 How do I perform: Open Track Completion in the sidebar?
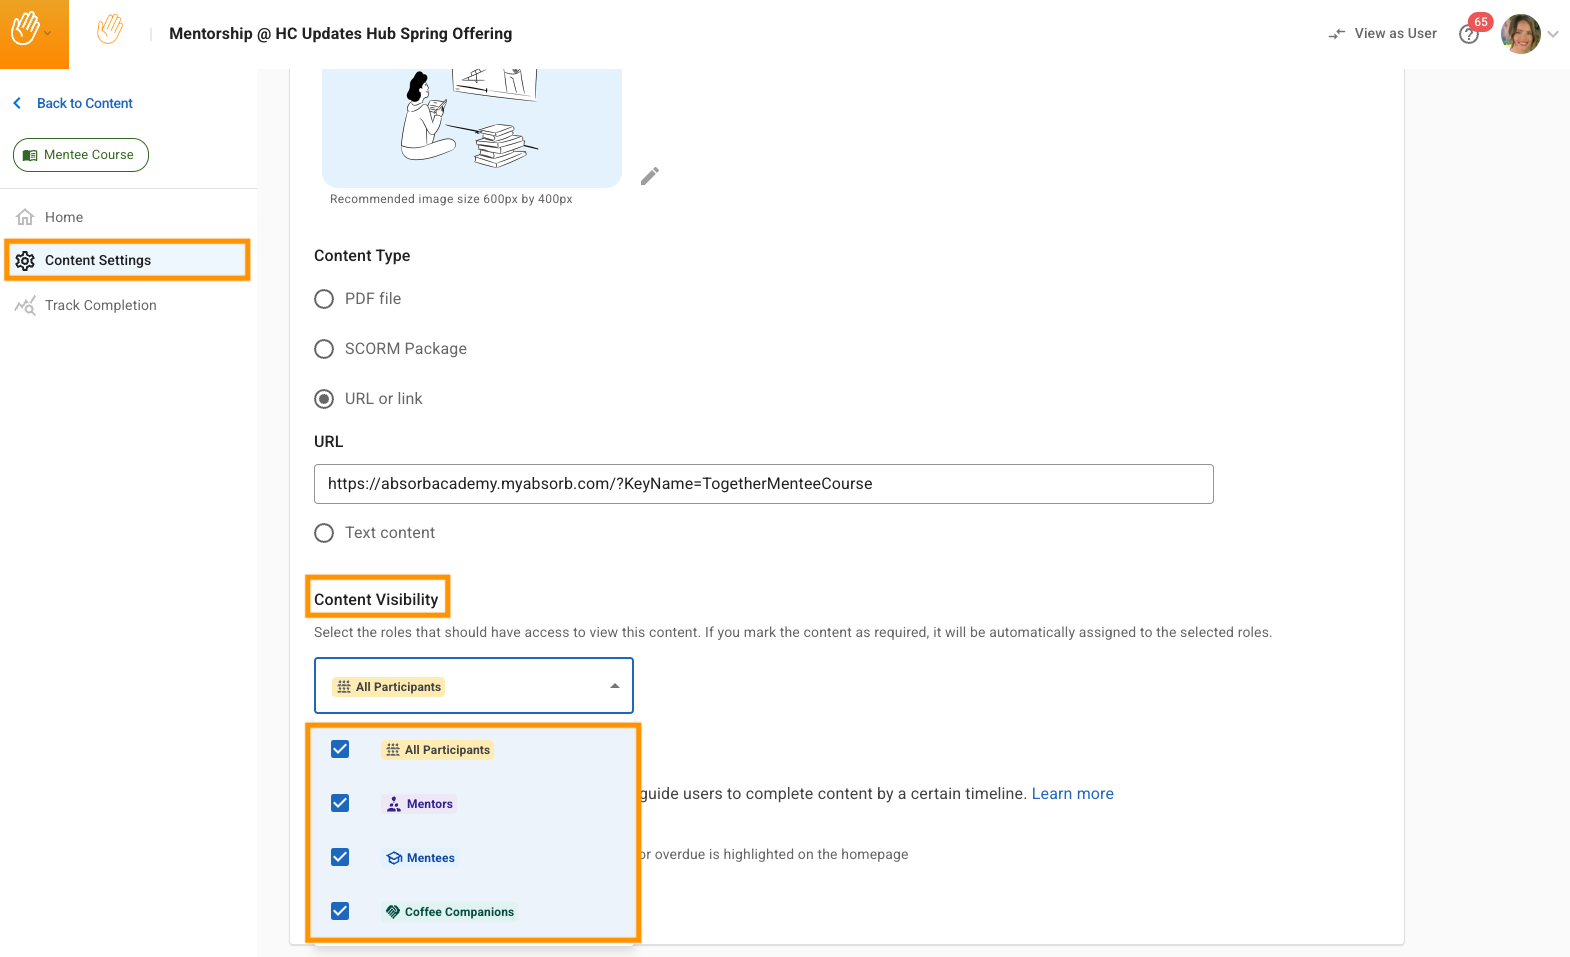(100, 306)
